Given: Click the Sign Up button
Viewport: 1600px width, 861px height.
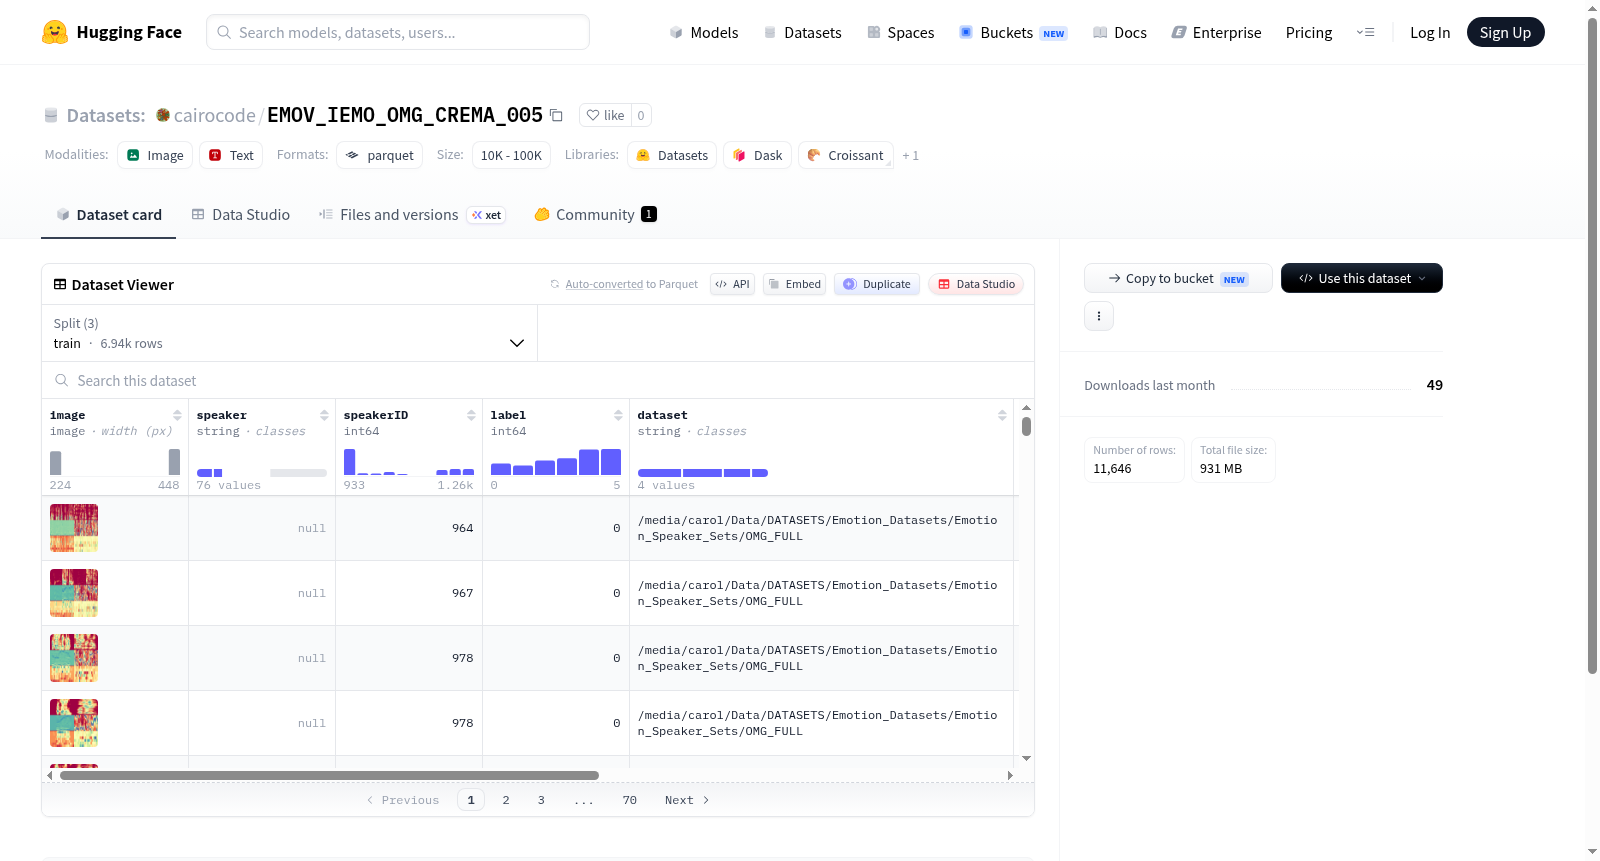Looking at the screenshot, I should 1505,32.
